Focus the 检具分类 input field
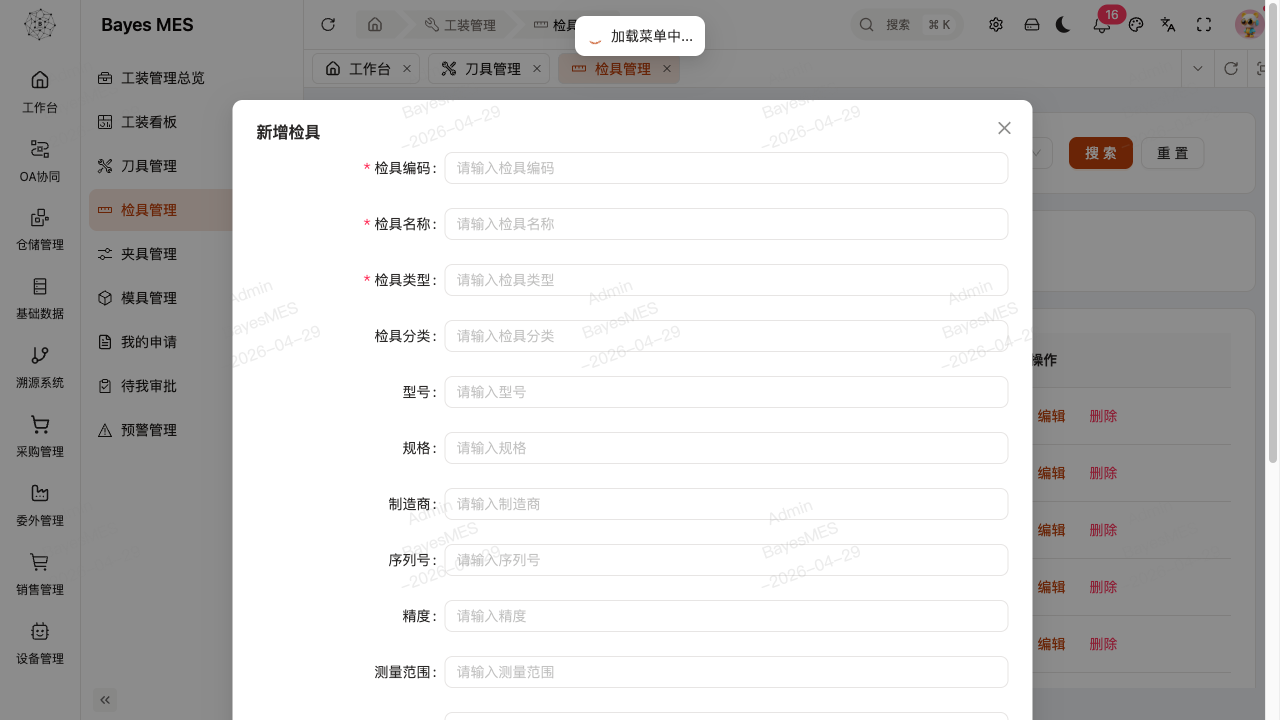This screenshot has height=720, width=1280. pyautogui.click(x=726, y=336)
